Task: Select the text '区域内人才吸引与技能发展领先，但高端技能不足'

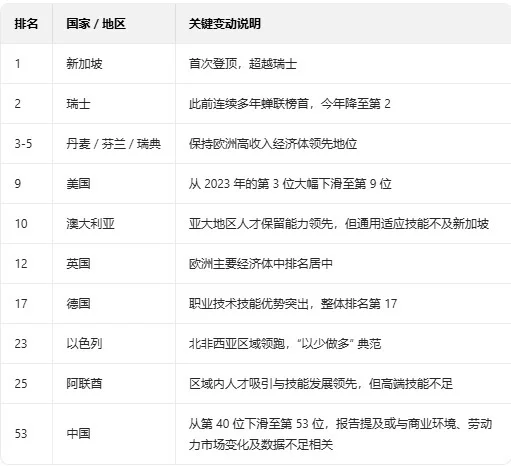Action: pyautogui.click(x=321, y=383)
